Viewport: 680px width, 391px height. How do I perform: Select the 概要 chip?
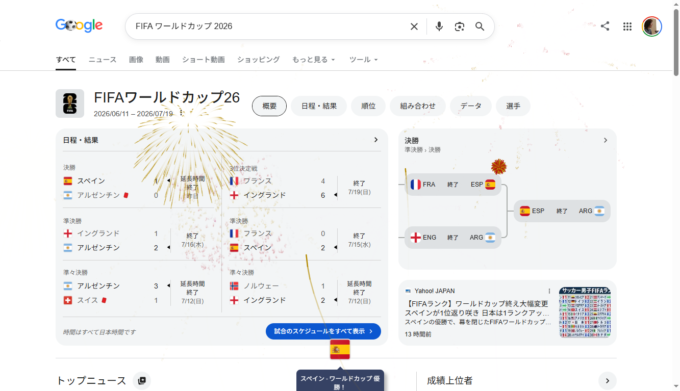(x=269, y=106)
